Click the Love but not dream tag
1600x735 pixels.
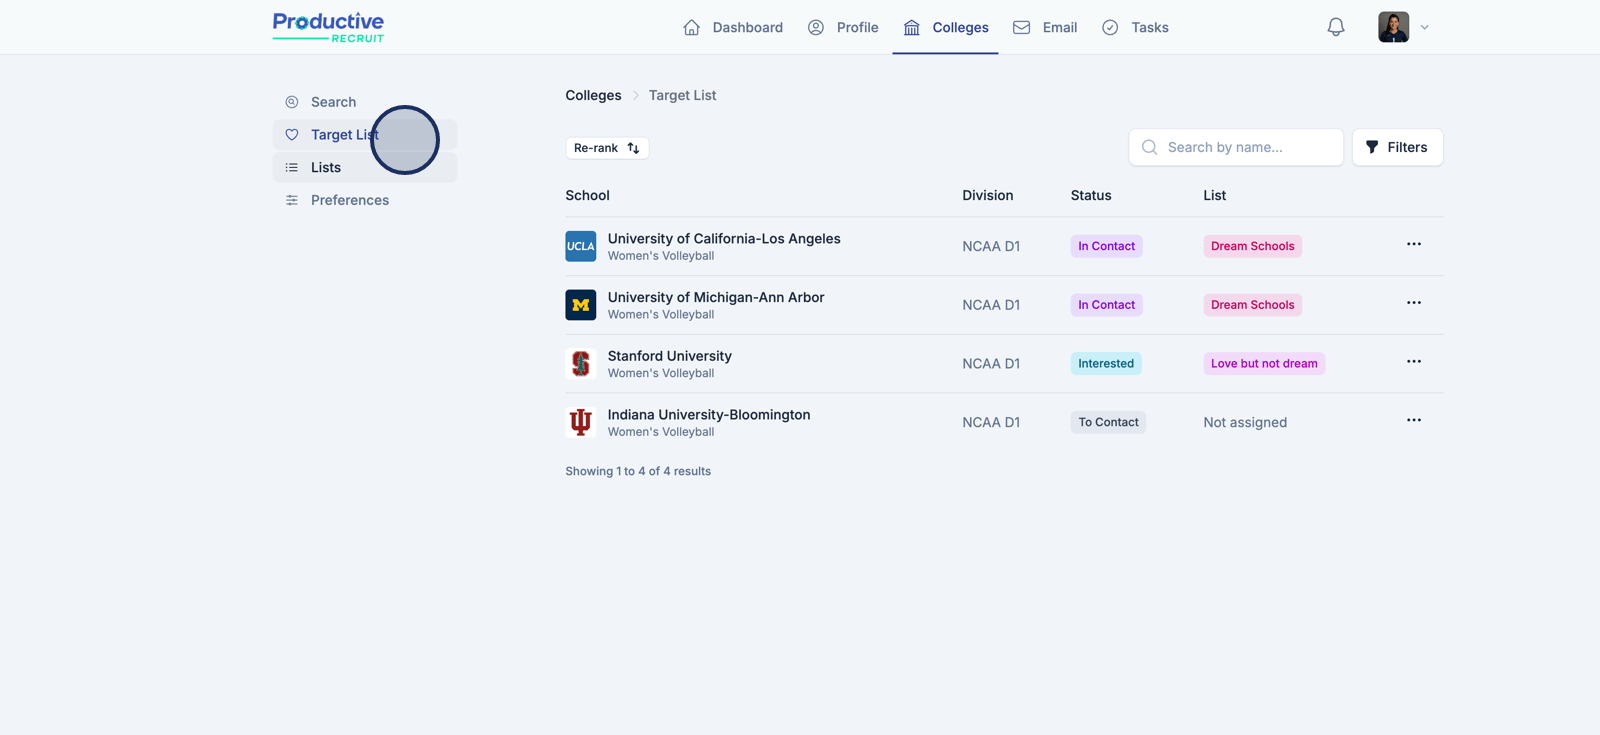(1264, 364)
